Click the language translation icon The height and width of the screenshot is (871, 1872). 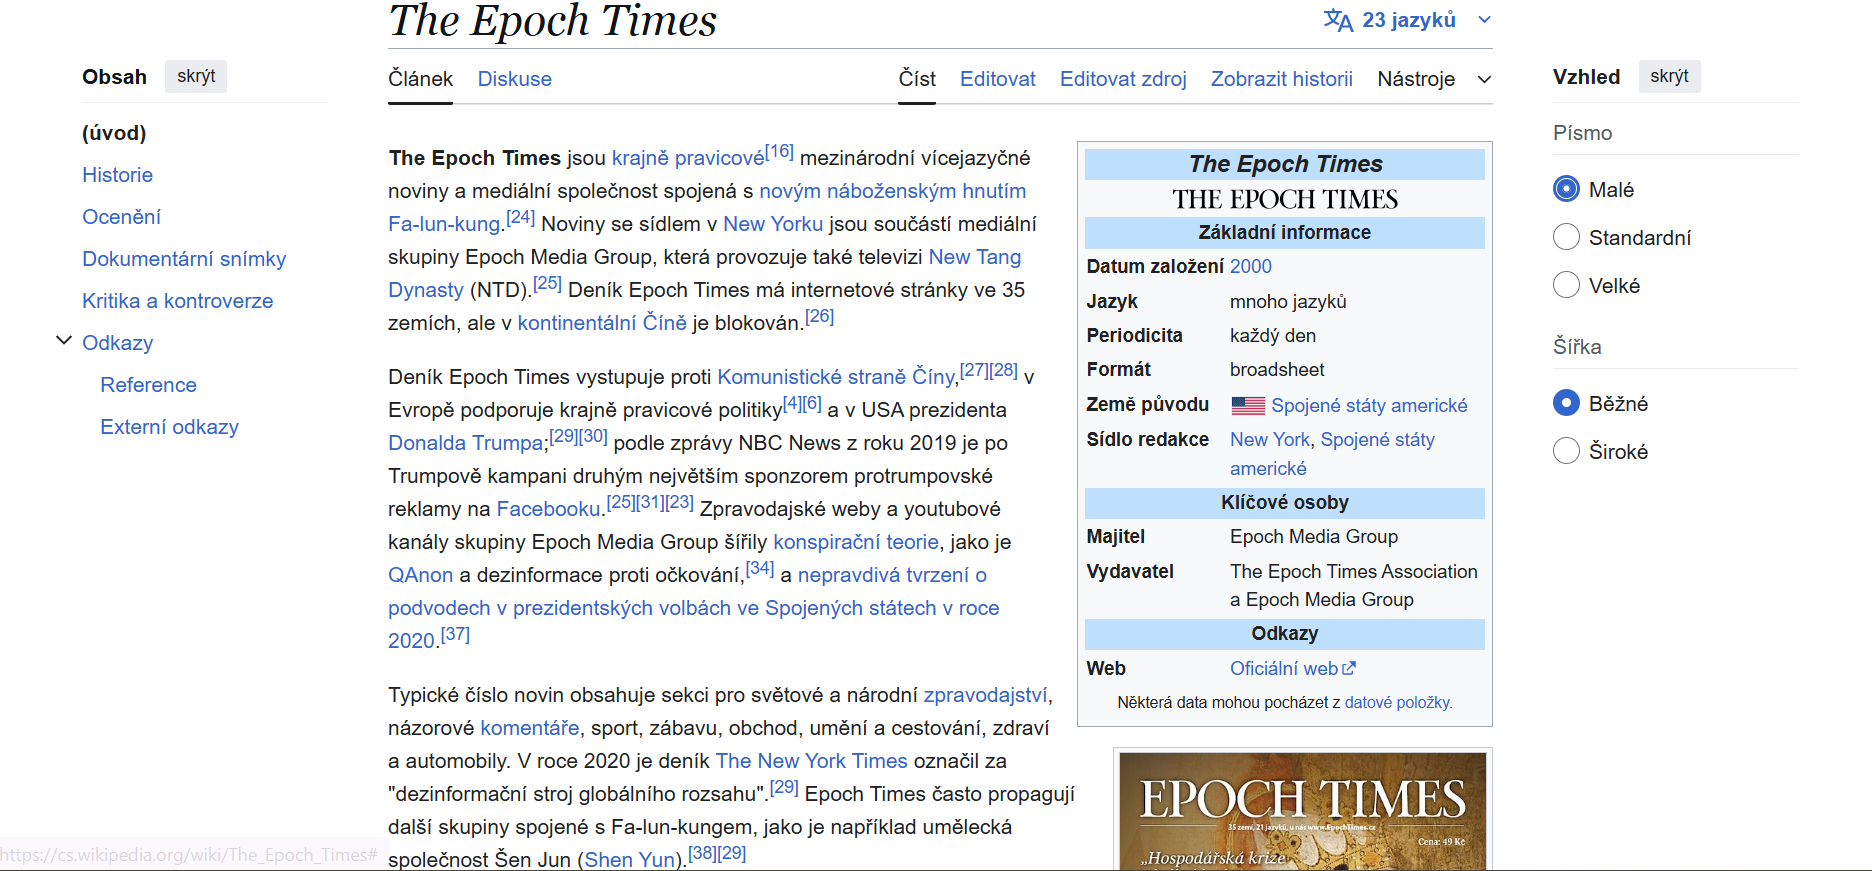pyautogui.click(x=1337, y=20)
